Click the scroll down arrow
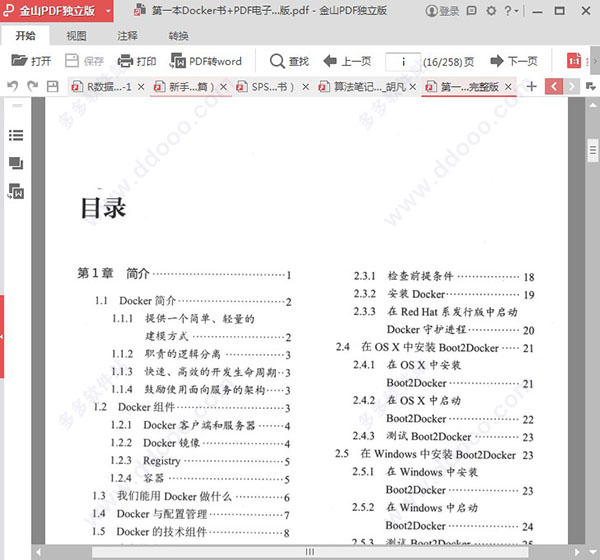Viewport: 600px width, 560px height. click(x=593, y=552)
